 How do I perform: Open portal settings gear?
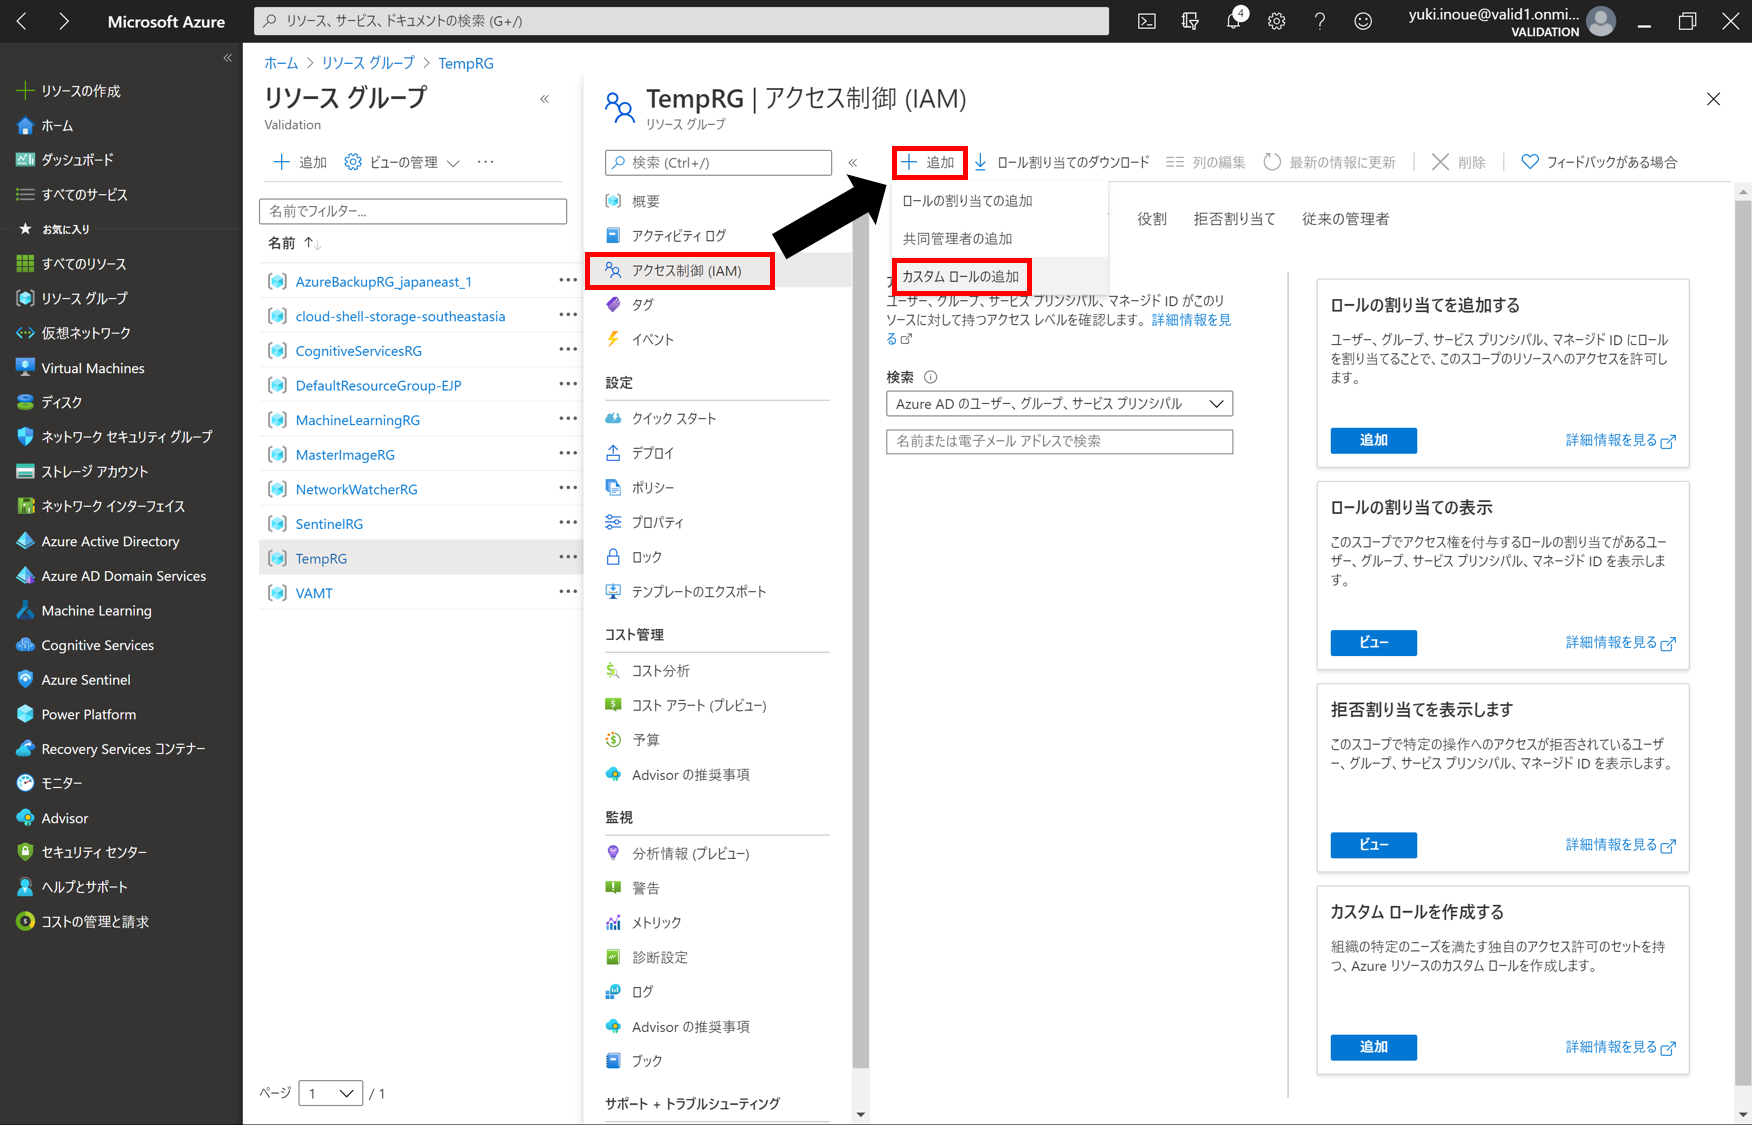tap(1277, 21)
